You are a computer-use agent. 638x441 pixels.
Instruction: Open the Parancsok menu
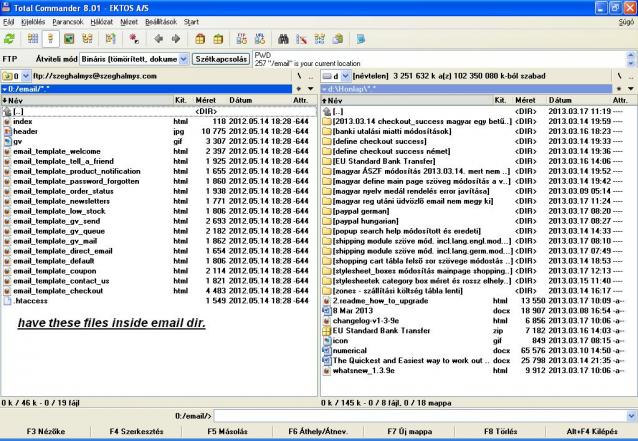pyautogui.click(x=68, y=22)
